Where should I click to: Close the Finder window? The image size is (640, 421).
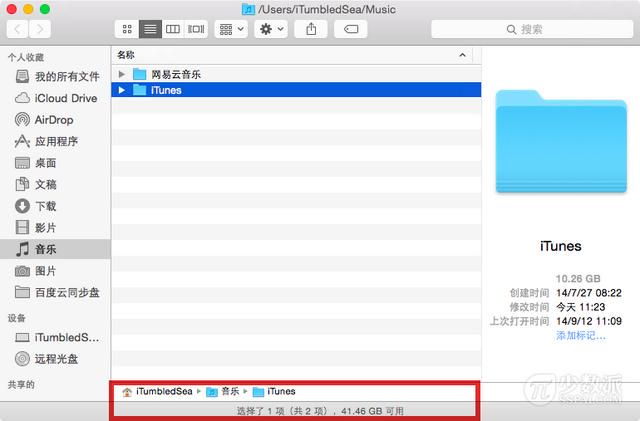pyautogui.click(x=12, y=9)
